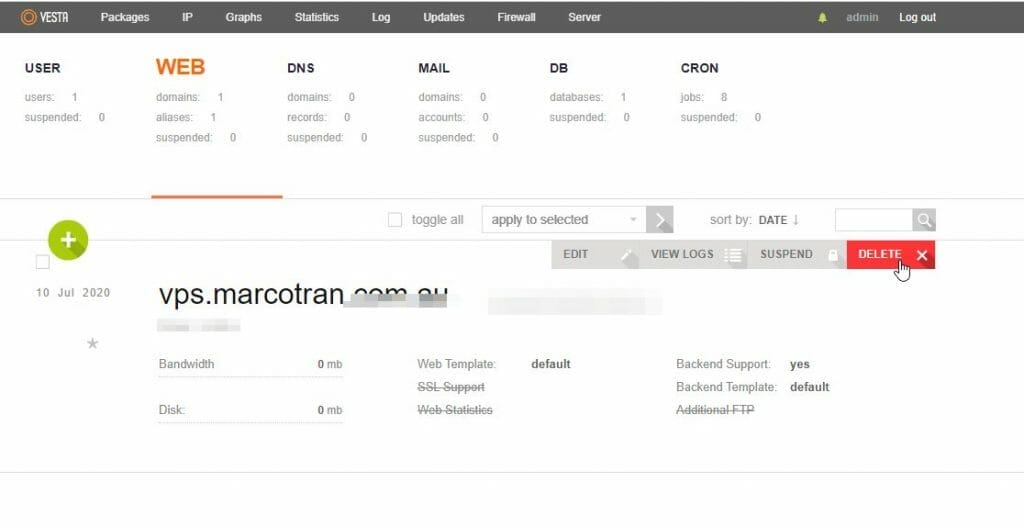Click the green add web domain button
The width and height of the screenshot is (1024, 527).
point(68,240)
